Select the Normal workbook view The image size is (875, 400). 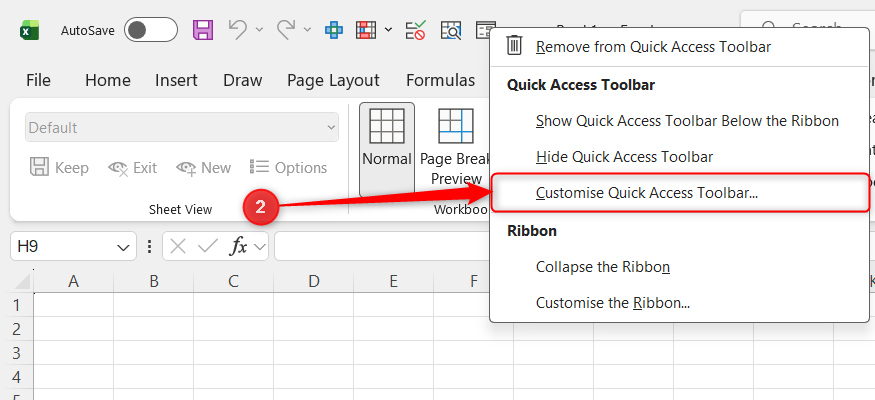tap(387, 149)
